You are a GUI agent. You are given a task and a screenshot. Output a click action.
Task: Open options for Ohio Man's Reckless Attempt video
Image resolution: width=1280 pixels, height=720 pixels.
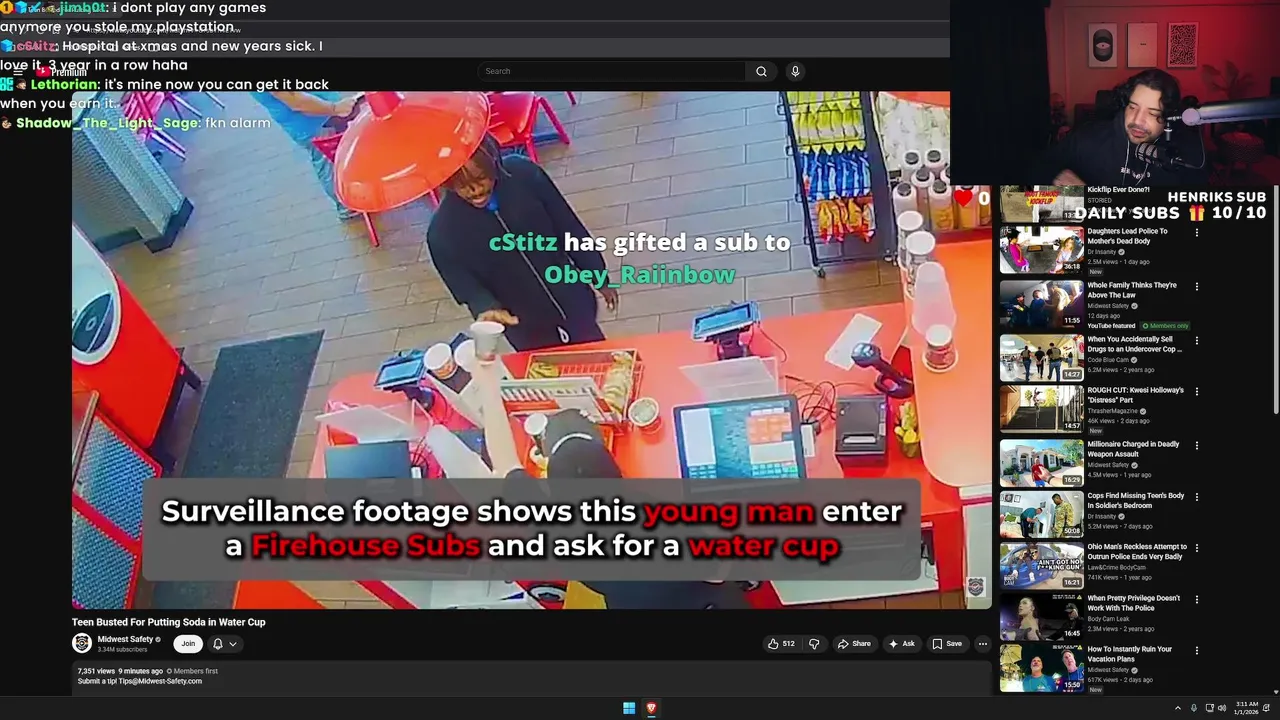1196,549
